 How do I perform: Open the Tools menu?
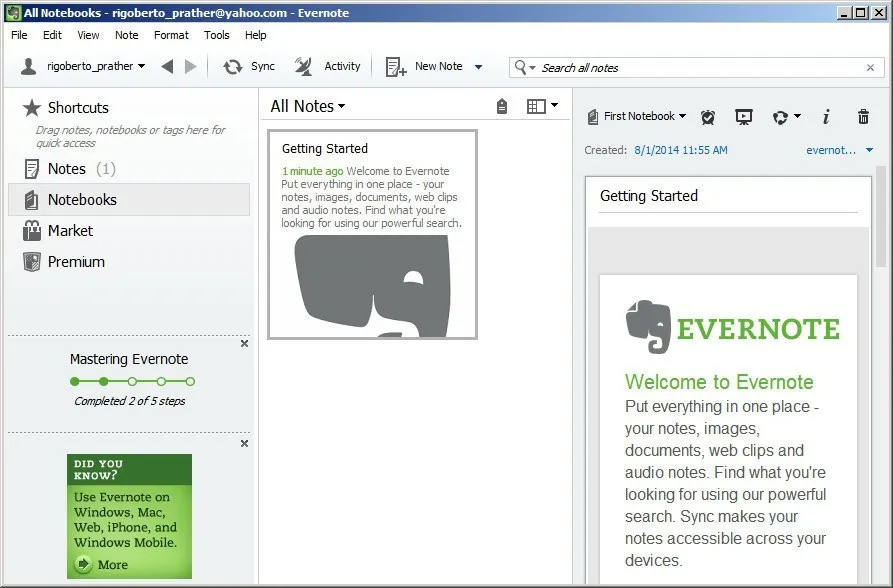click(x=216, y=35)
